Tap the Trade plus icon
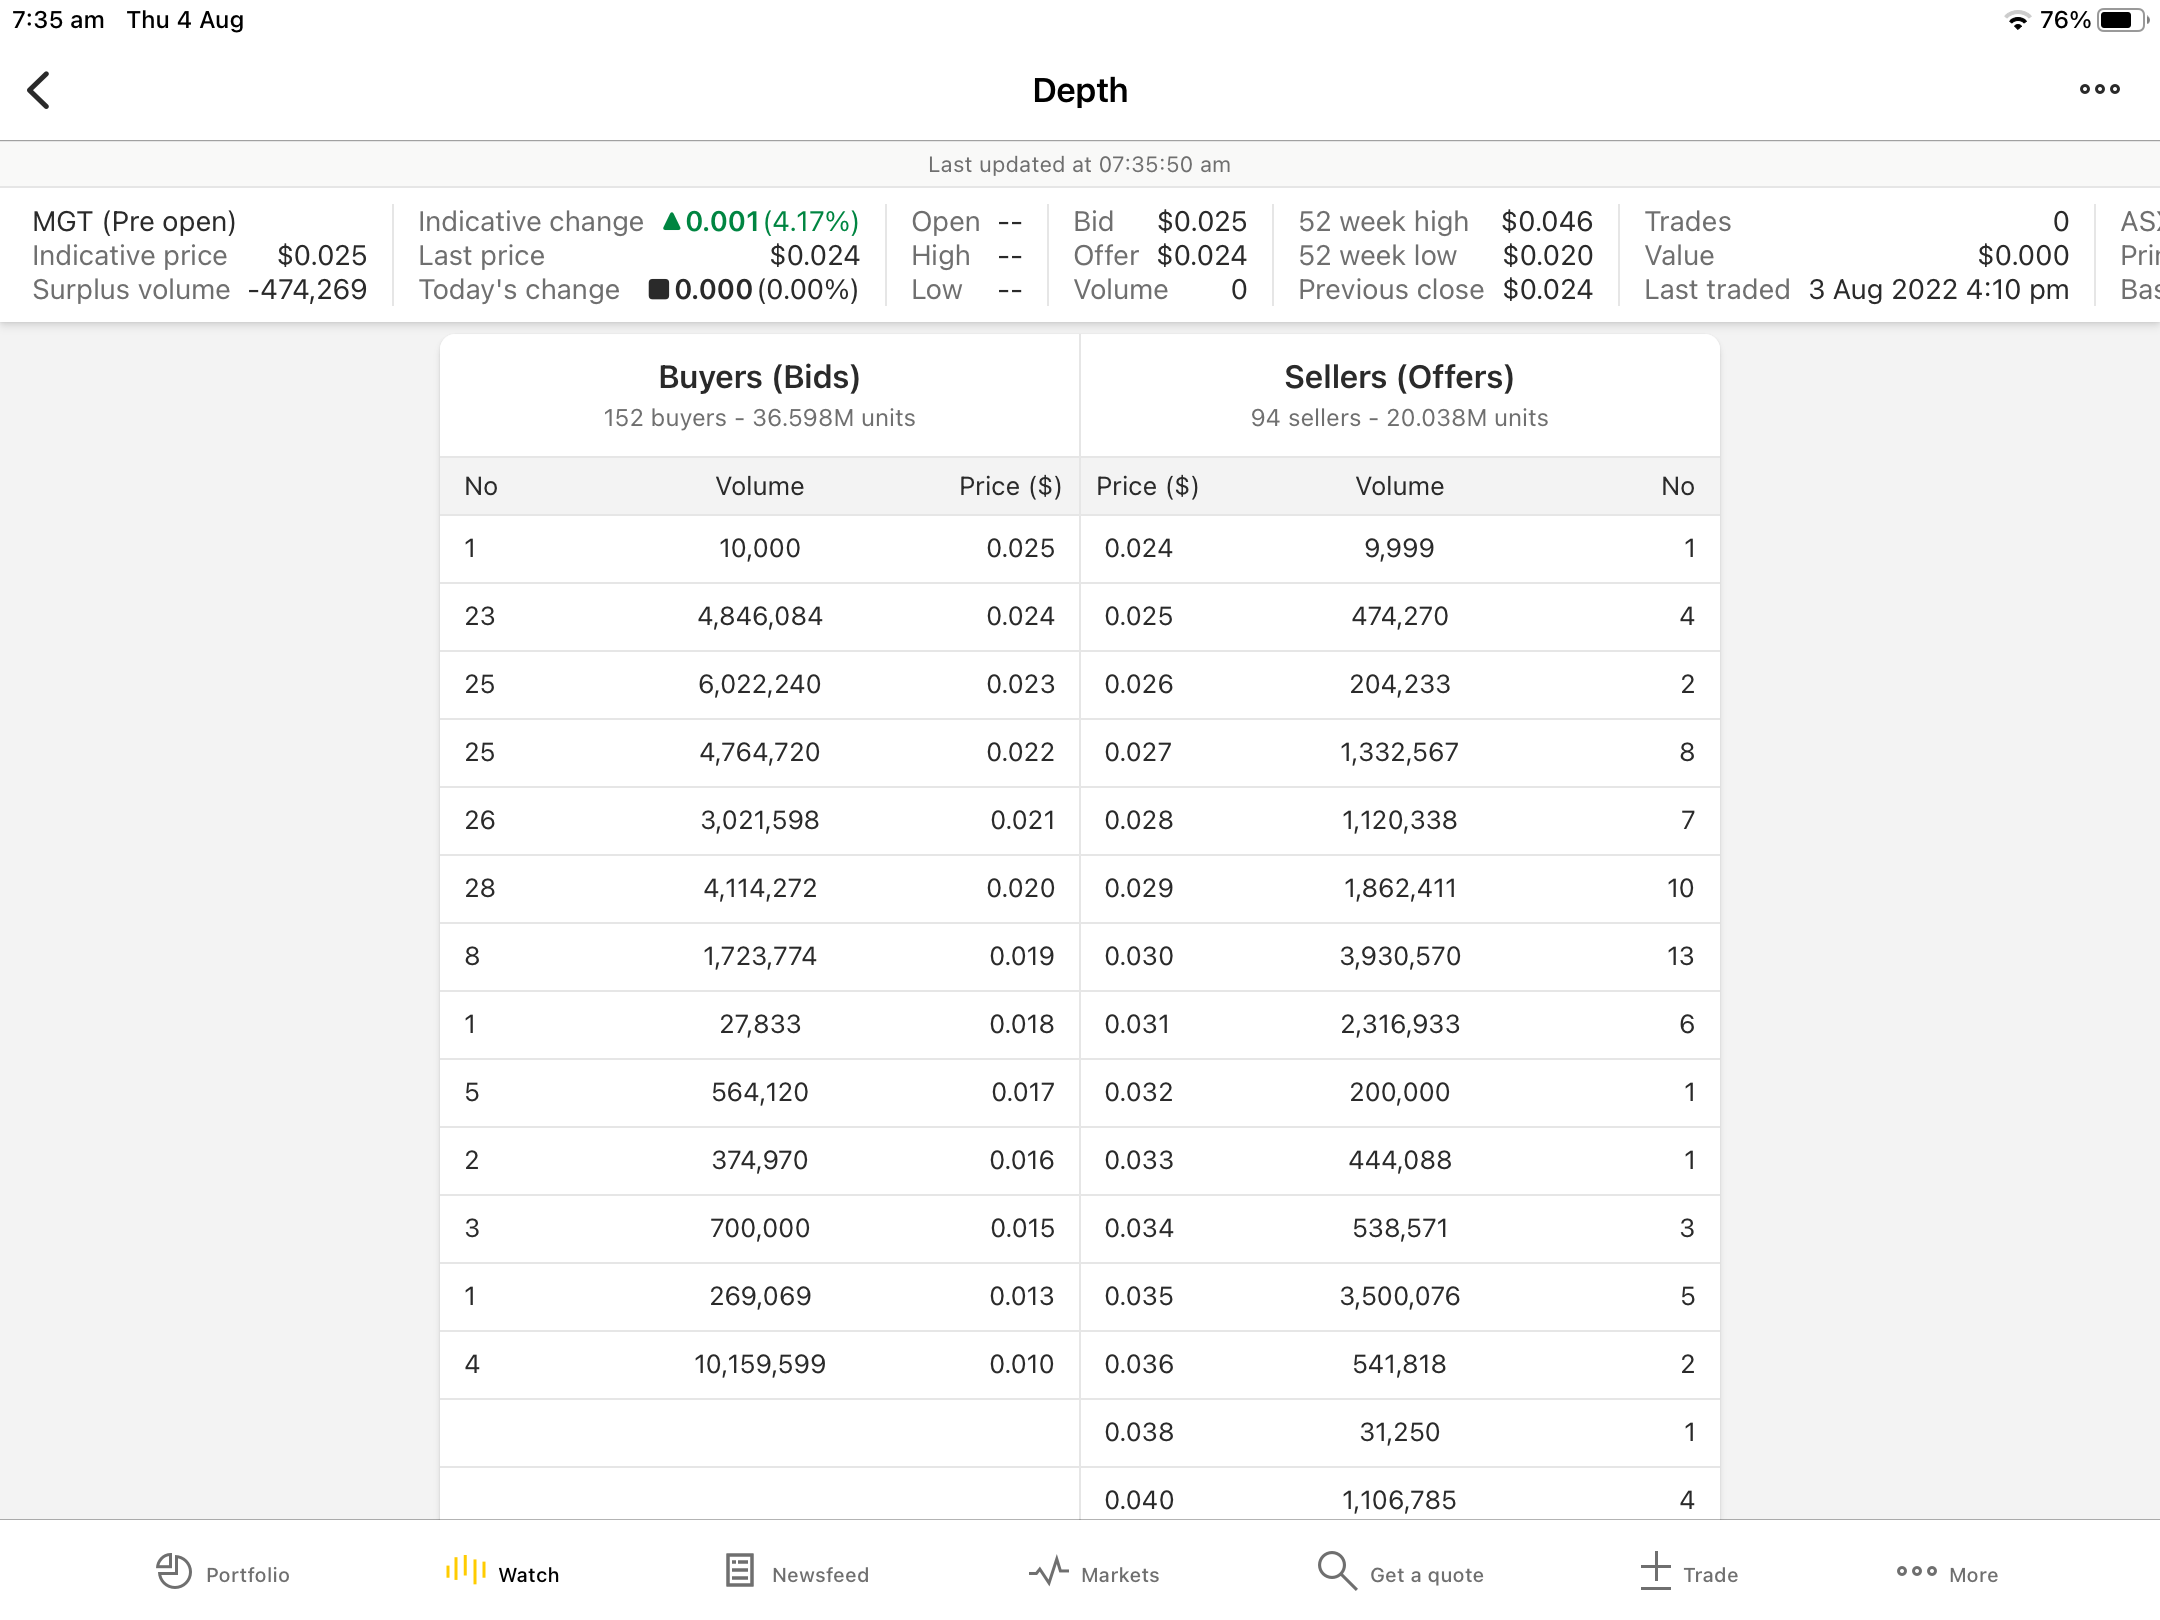This screenshot has height=1620, width=2160. click(1655, 1570)
